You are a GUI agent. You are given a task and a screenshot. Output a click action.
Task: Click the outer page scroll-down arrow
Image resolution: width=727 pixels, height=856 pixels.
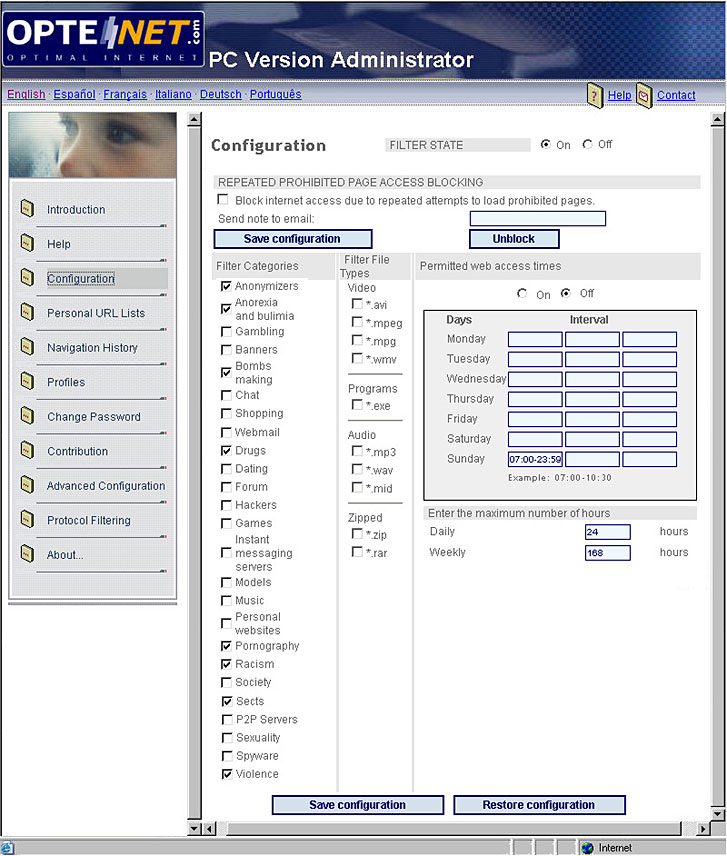pos(718,814)
